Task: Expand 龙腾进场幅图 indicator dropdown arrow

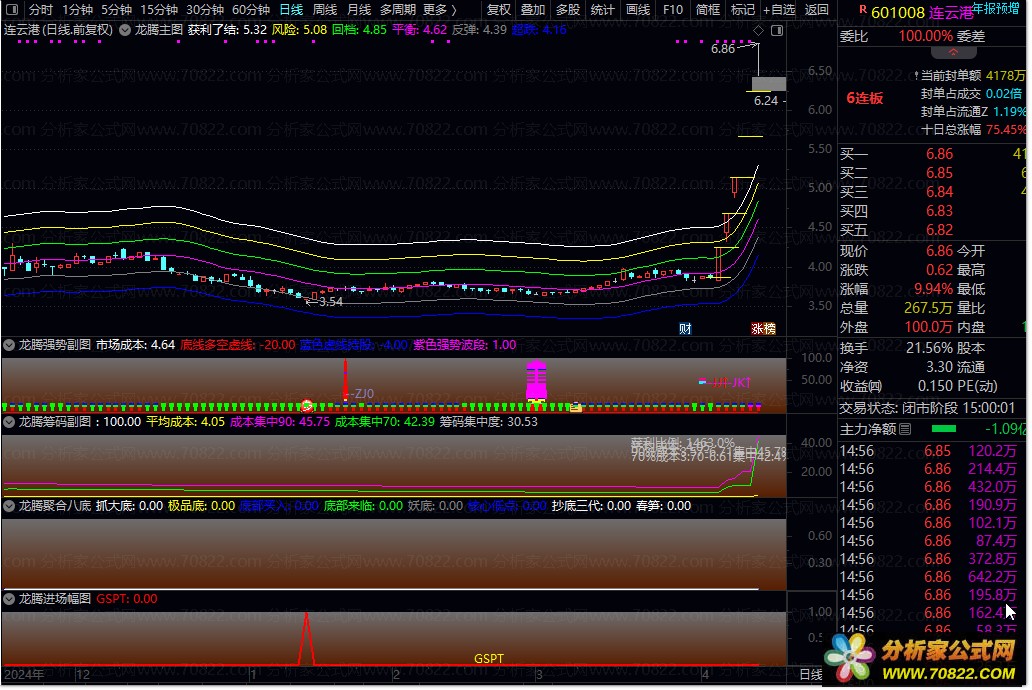Action: [x=9, y=598]
